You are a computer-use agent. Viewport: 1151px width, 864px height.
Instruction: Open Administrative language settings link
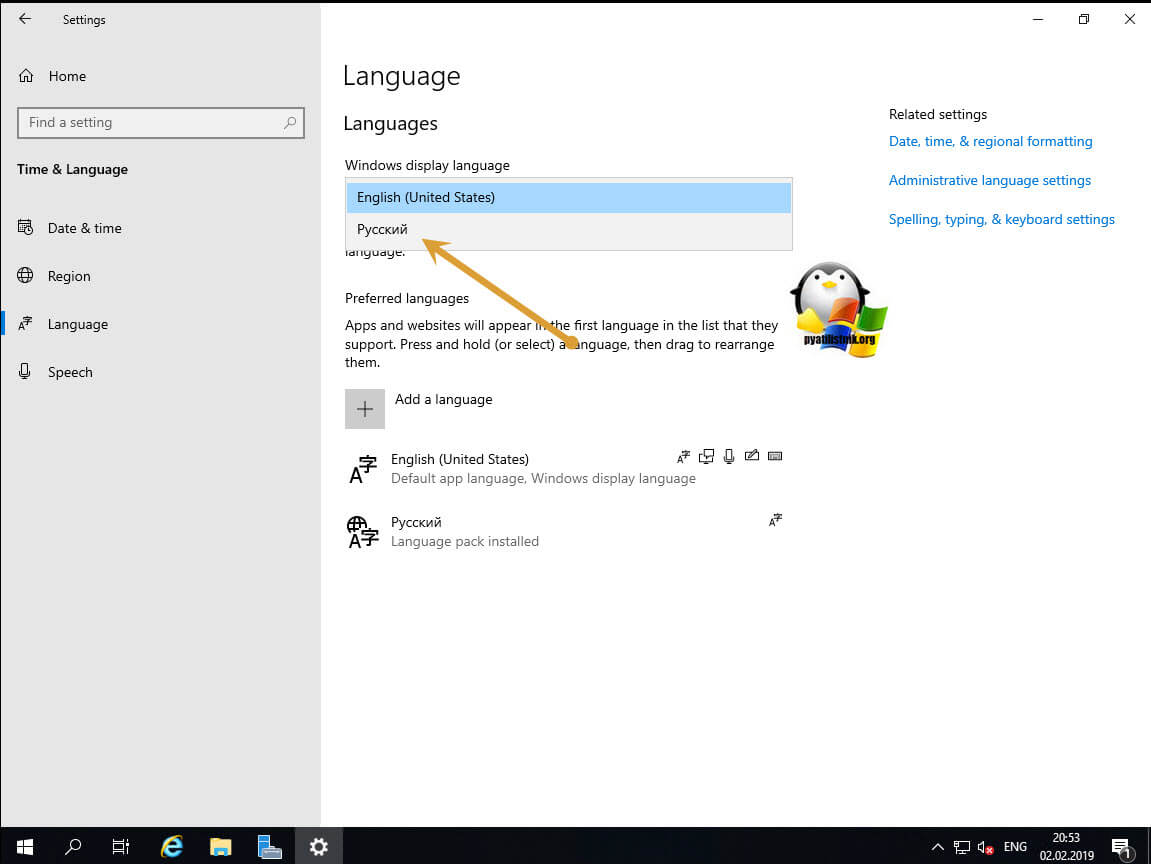click(x=989, y=180)
